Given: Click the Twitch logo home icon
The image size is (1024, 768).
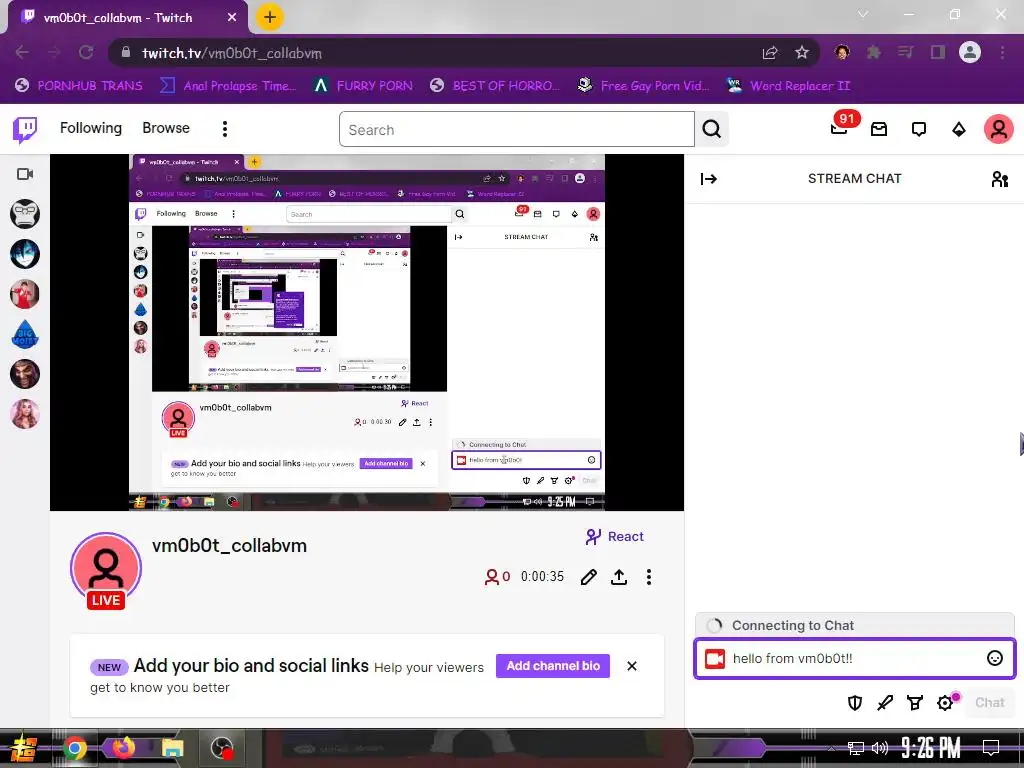Looking at the screenshot, I should tap(25, 129).
